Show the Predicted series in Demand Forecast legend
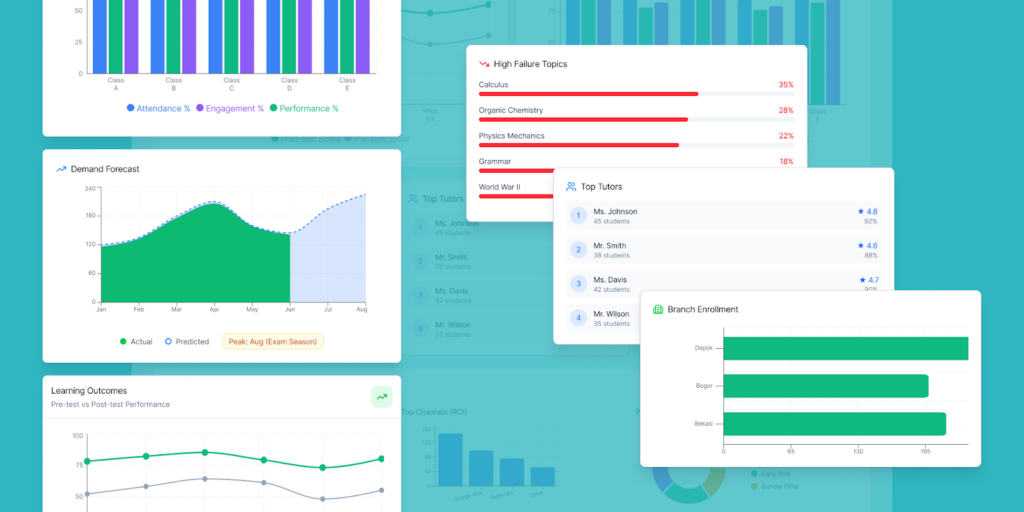Image resolution: width=1024 pixels, height=512 pixels. [x=187, y=342]
